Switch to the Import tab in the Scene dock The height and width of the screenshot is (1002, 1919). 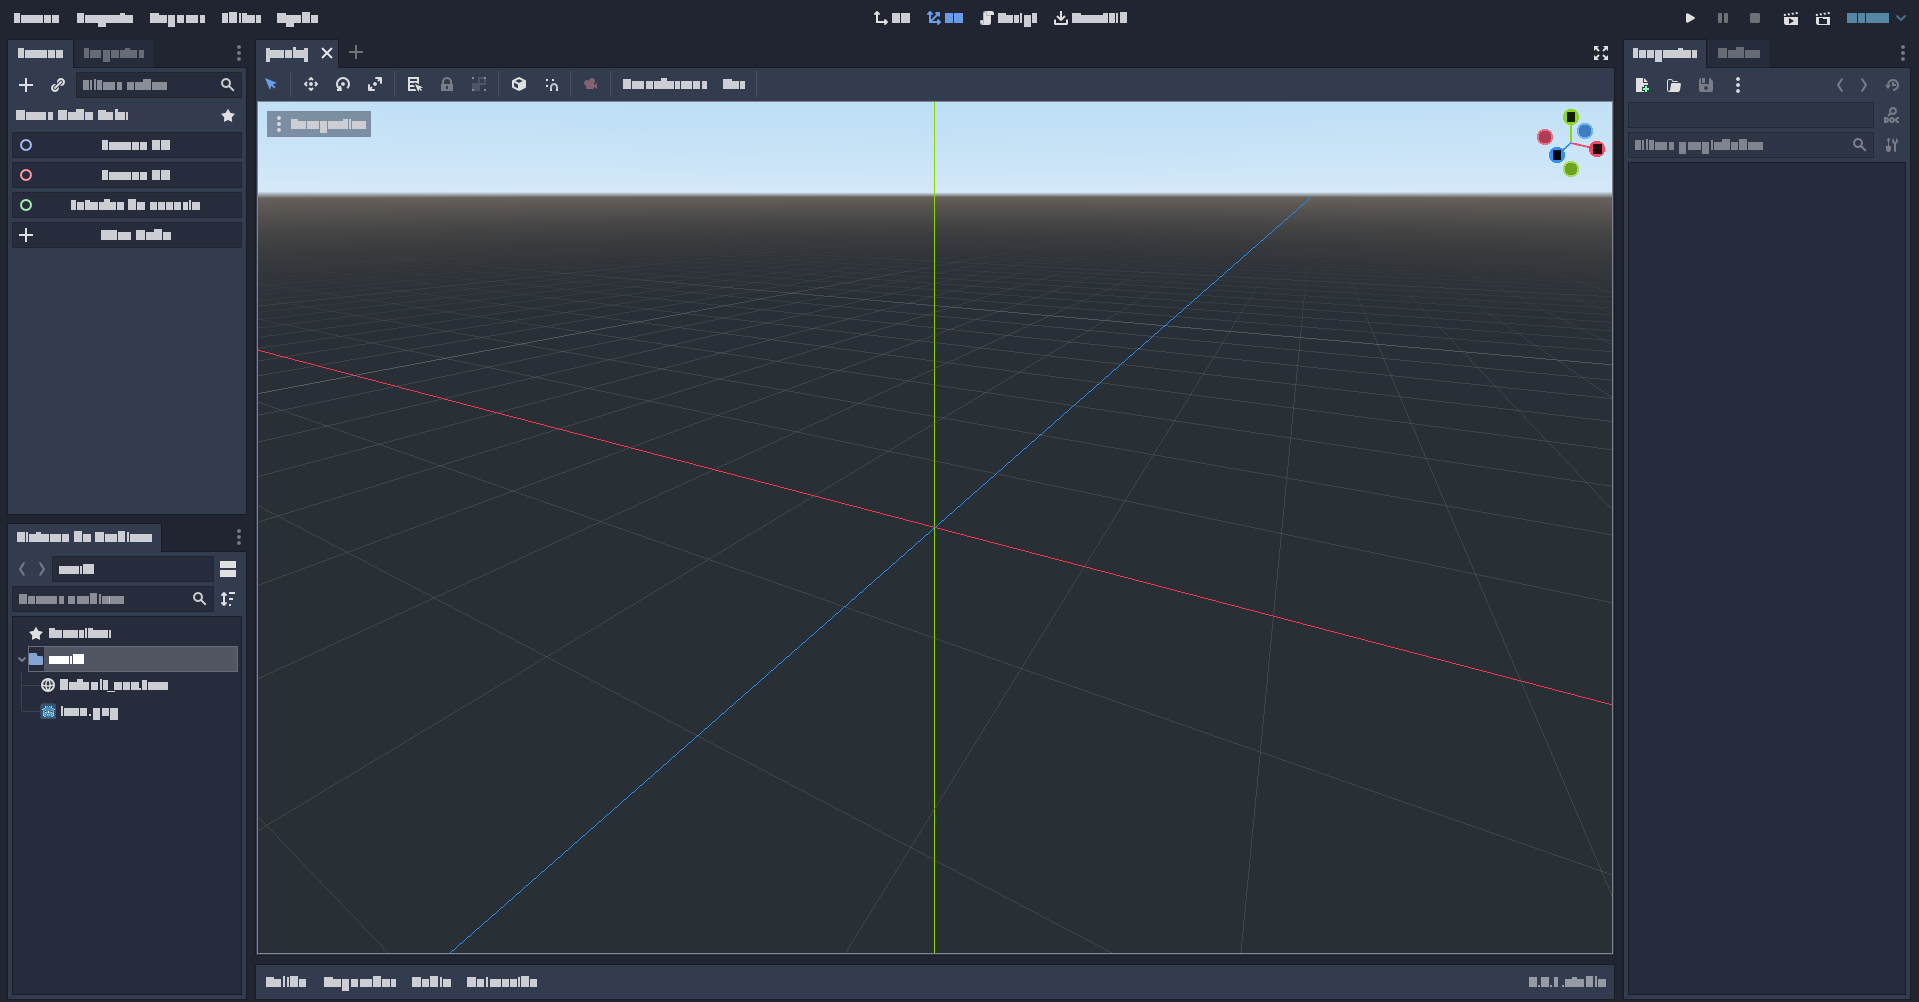(x=113, y=53)
